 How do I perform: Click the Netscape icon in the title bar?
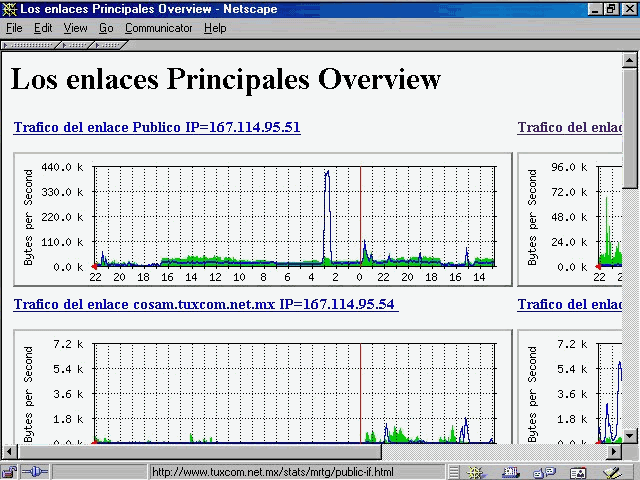point(9,9)
